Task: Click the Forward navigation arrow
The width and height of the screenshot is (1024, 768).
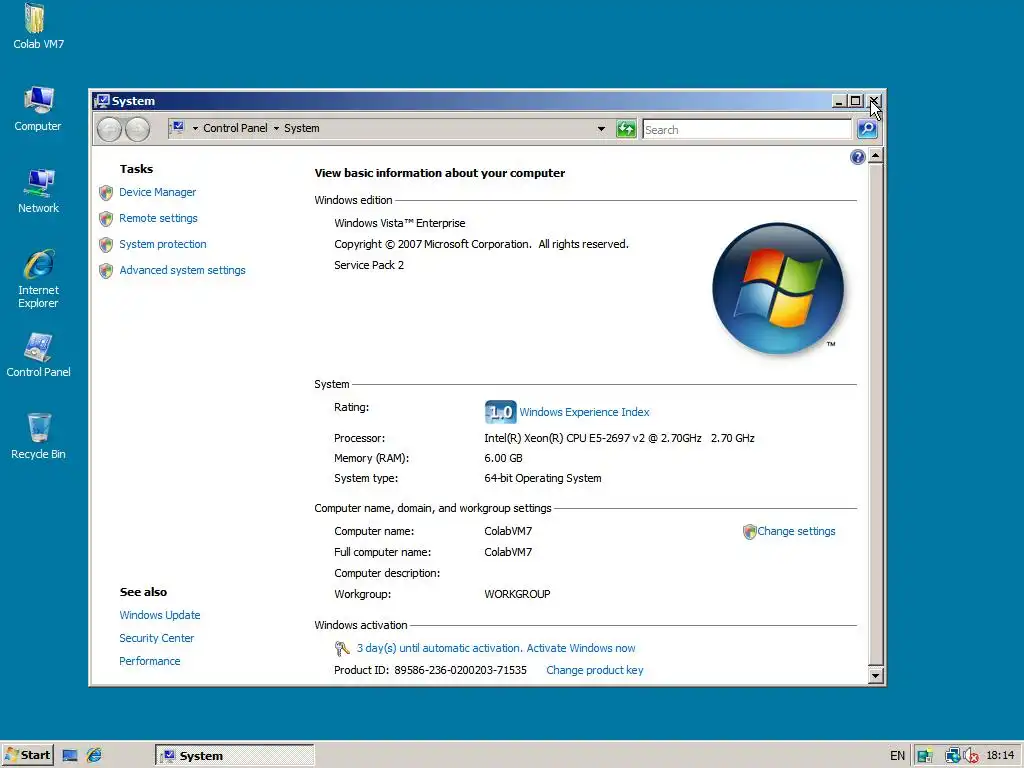Action: point(137,129)
